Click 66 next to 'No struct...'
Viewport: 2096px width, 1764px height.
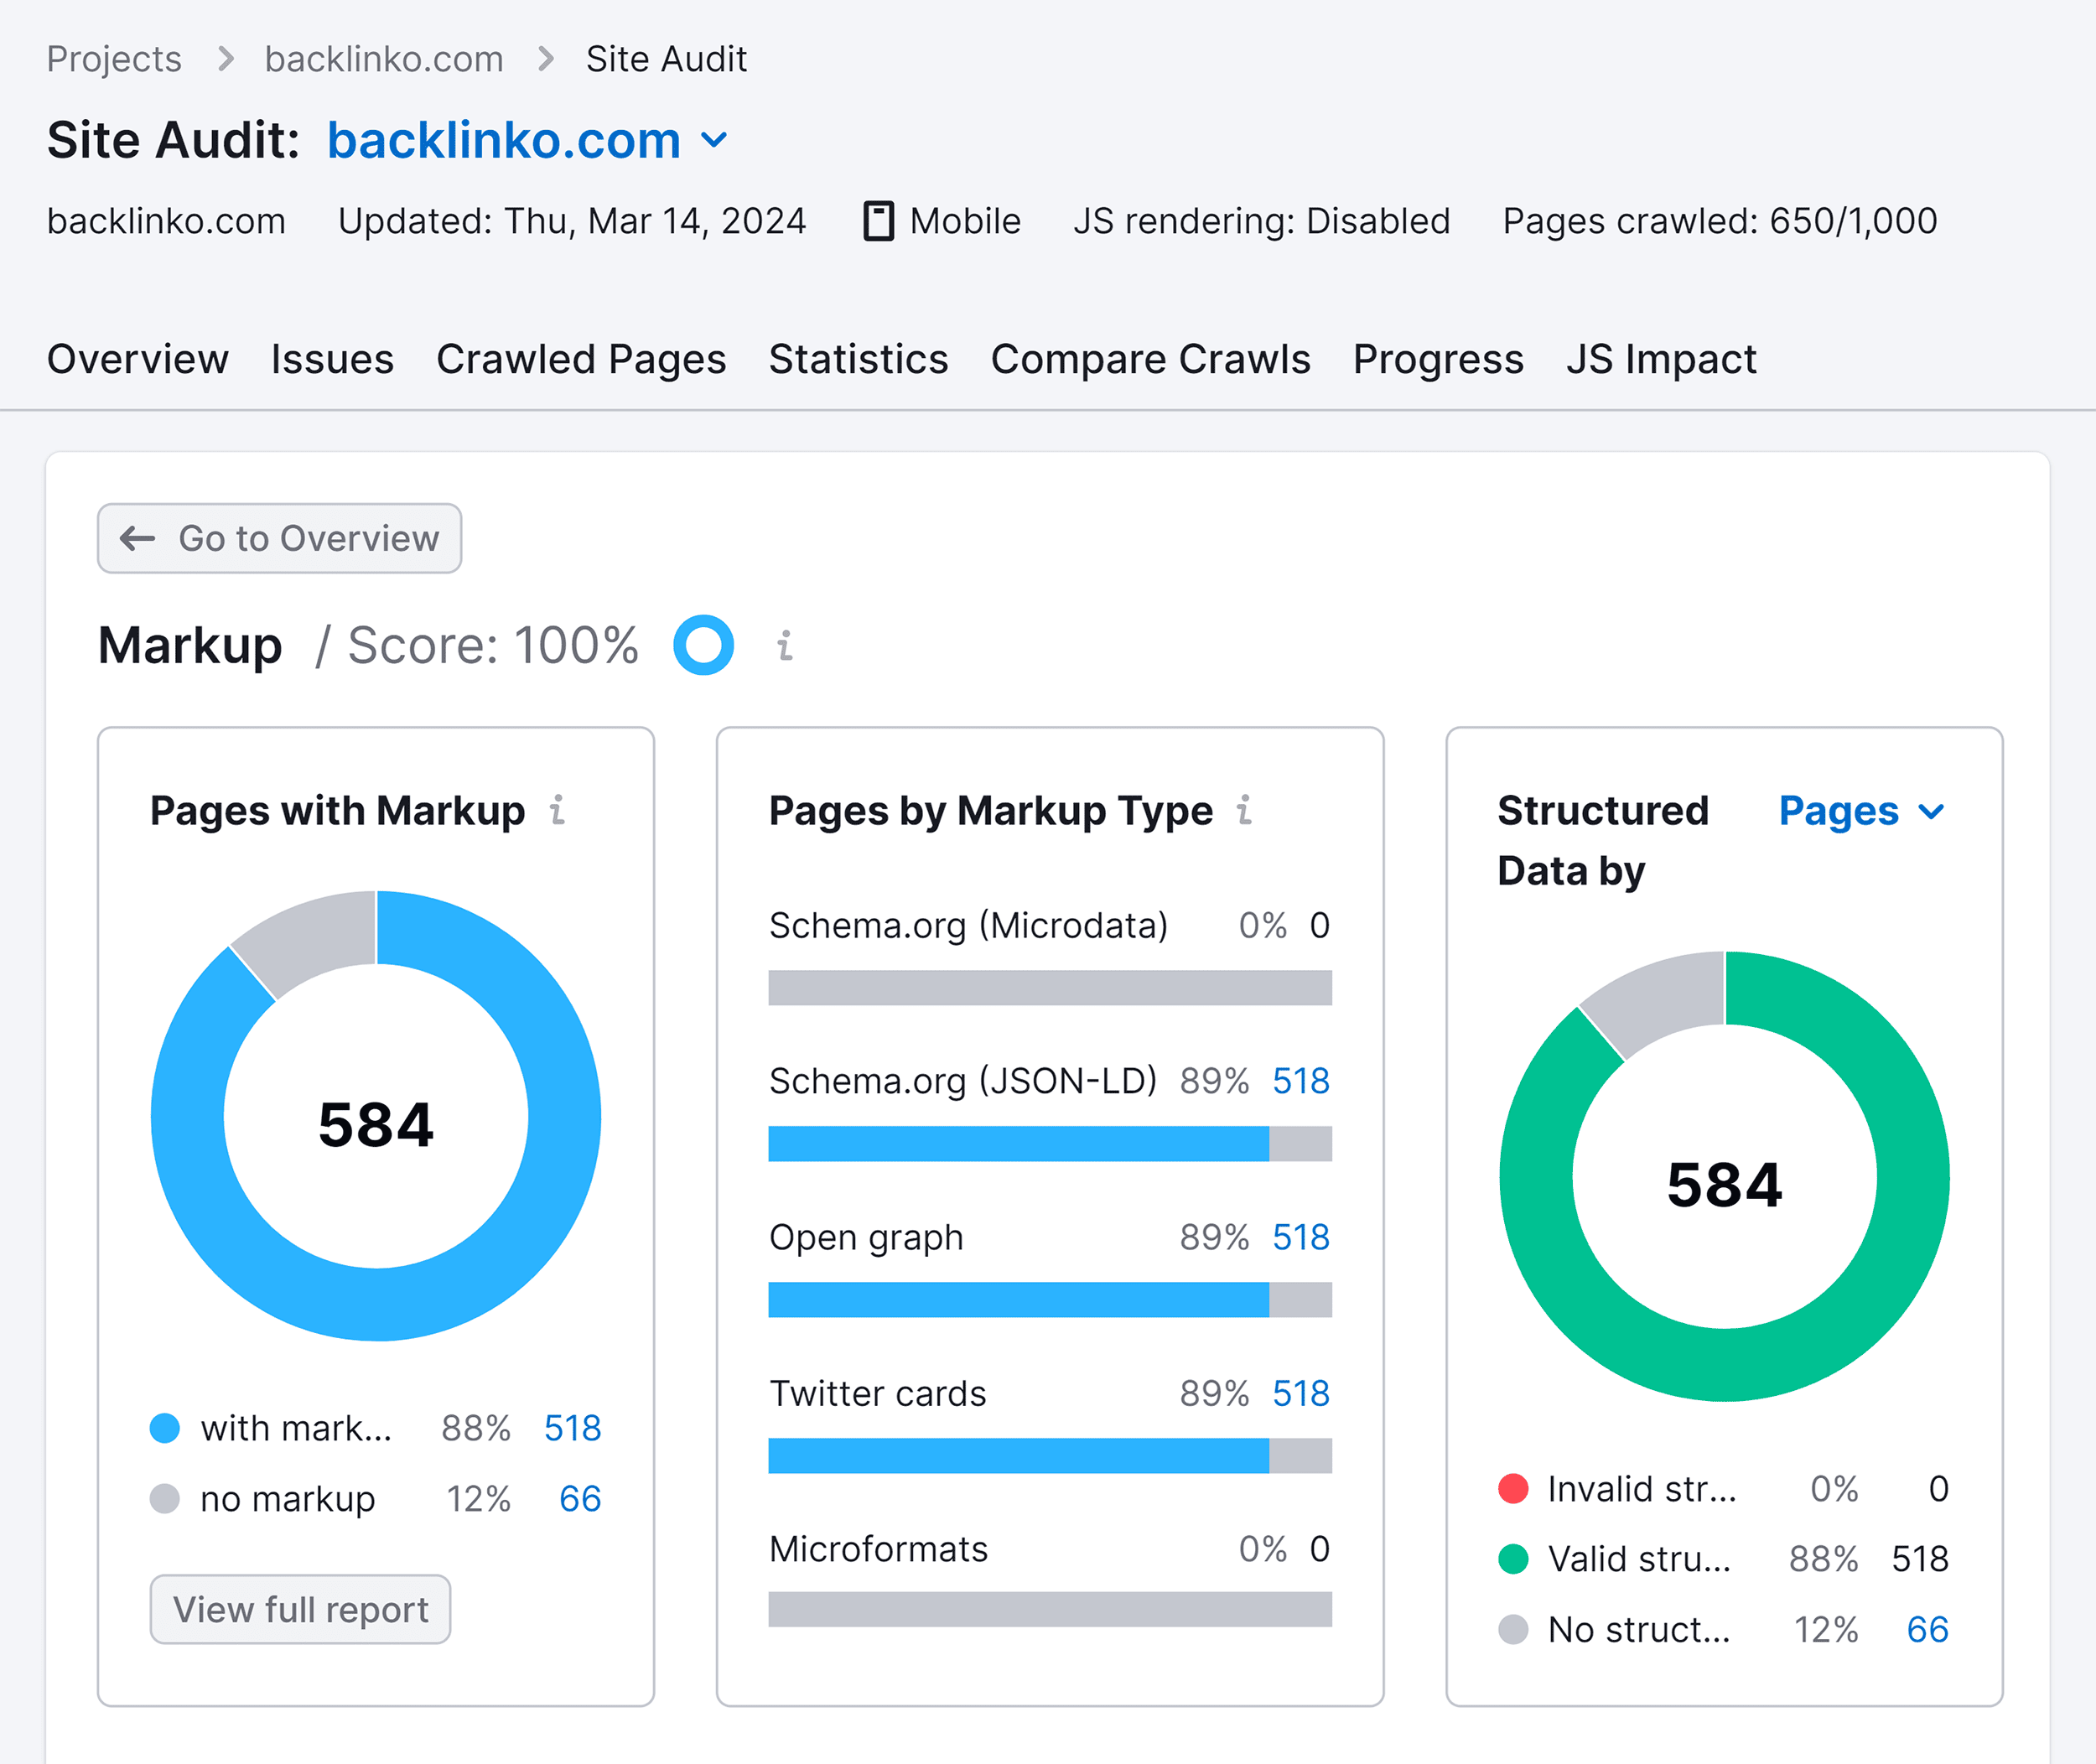coord(1928,1630)
